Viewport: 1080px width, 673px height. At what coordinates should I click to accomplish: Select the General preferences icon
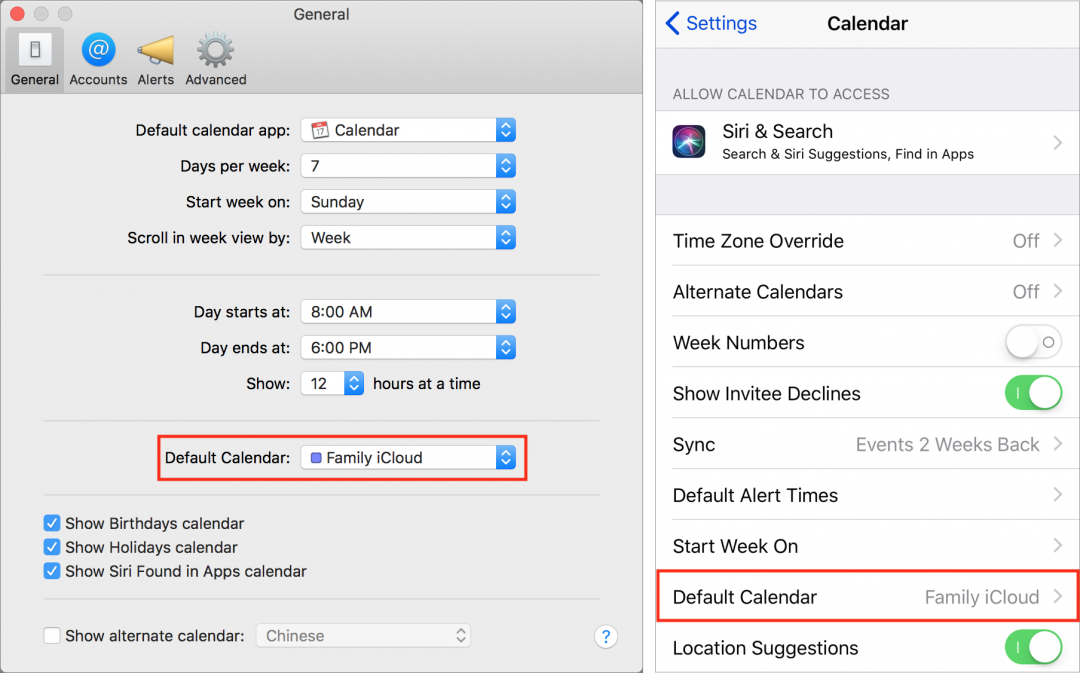[34, 60]
